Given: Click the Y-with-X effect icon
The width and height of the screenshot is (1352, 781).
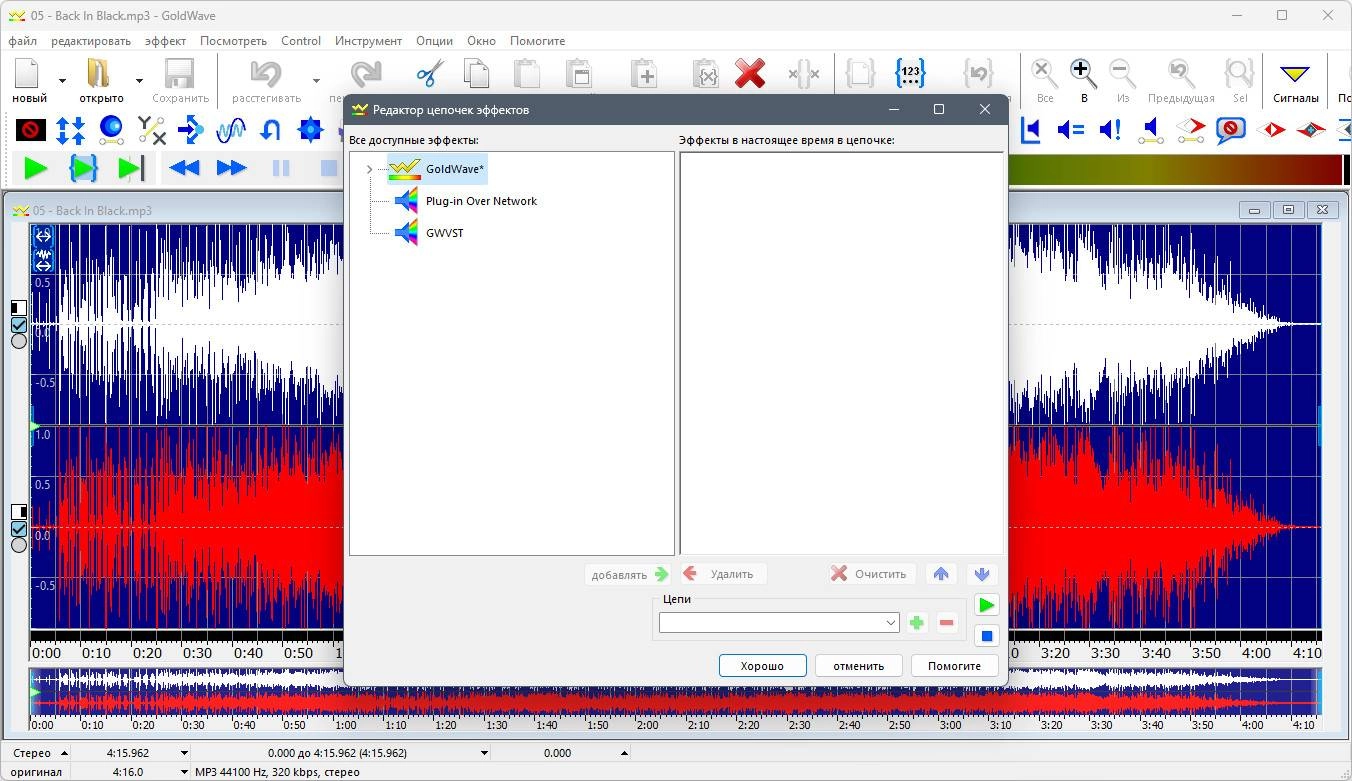Looking at the screenshot, I should point(151,130).
